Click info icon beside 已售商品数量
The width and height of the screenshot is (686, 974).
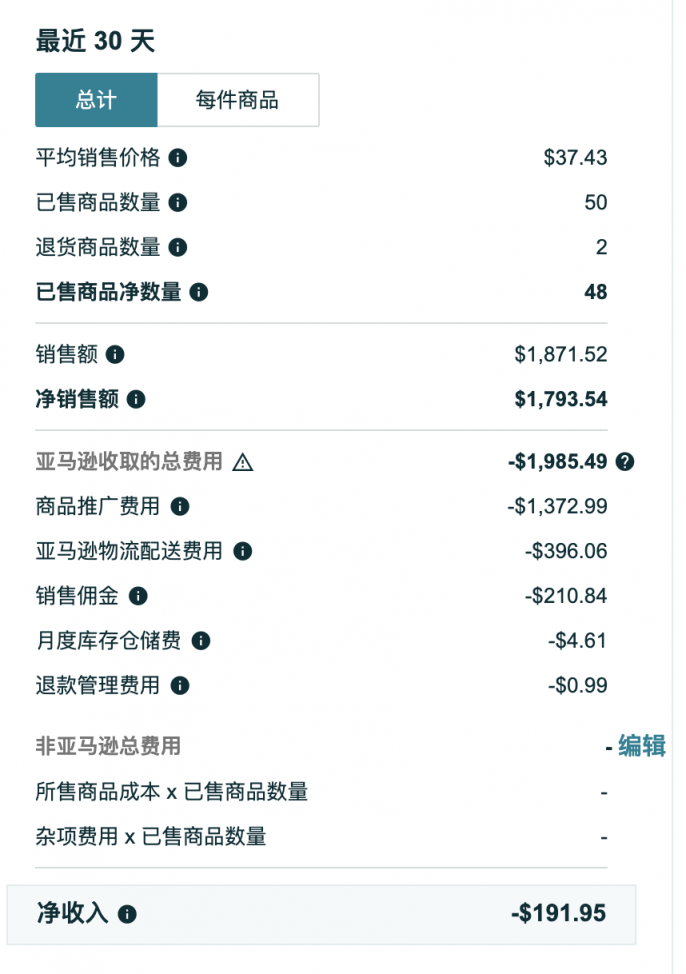click(x=178, y=203)
